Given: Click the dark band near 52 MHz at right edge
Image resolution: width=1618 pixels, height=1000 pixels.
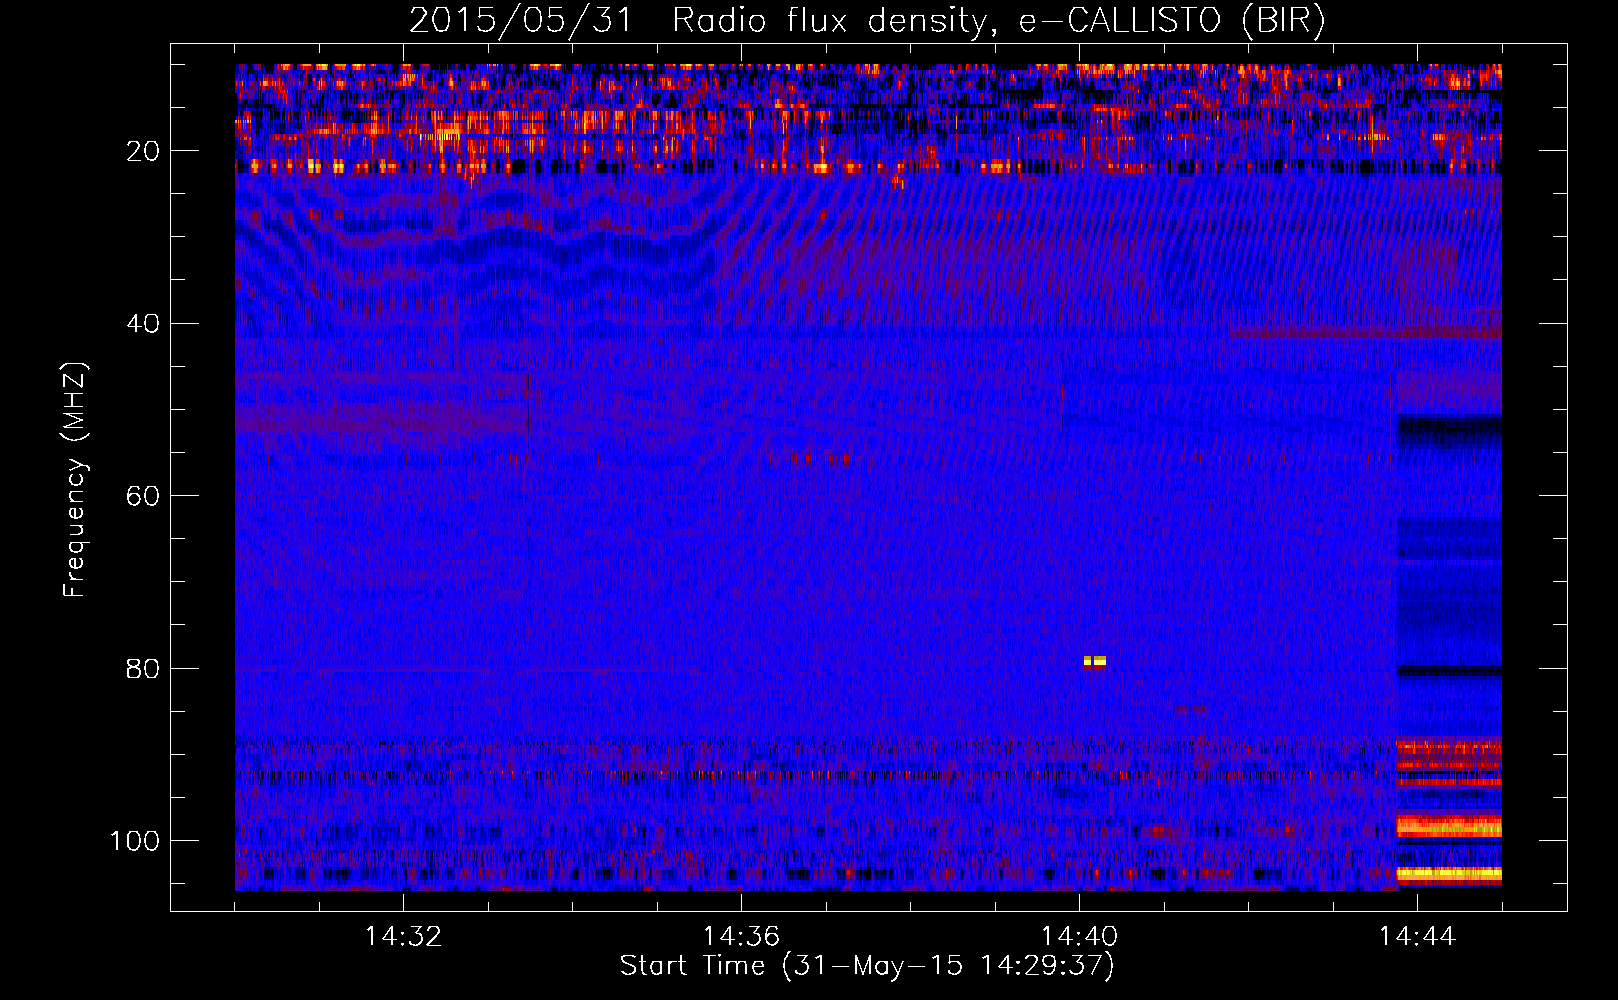Looking at the screenshot, I should pos(1449,430).
